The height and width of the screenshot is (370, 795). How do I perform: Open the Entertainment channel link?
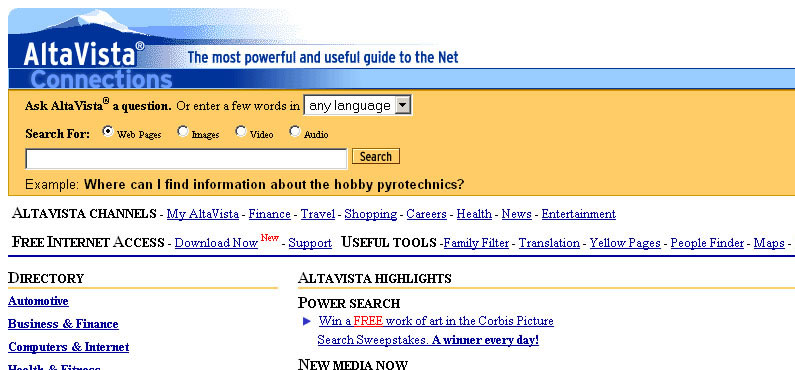point(579,214)
